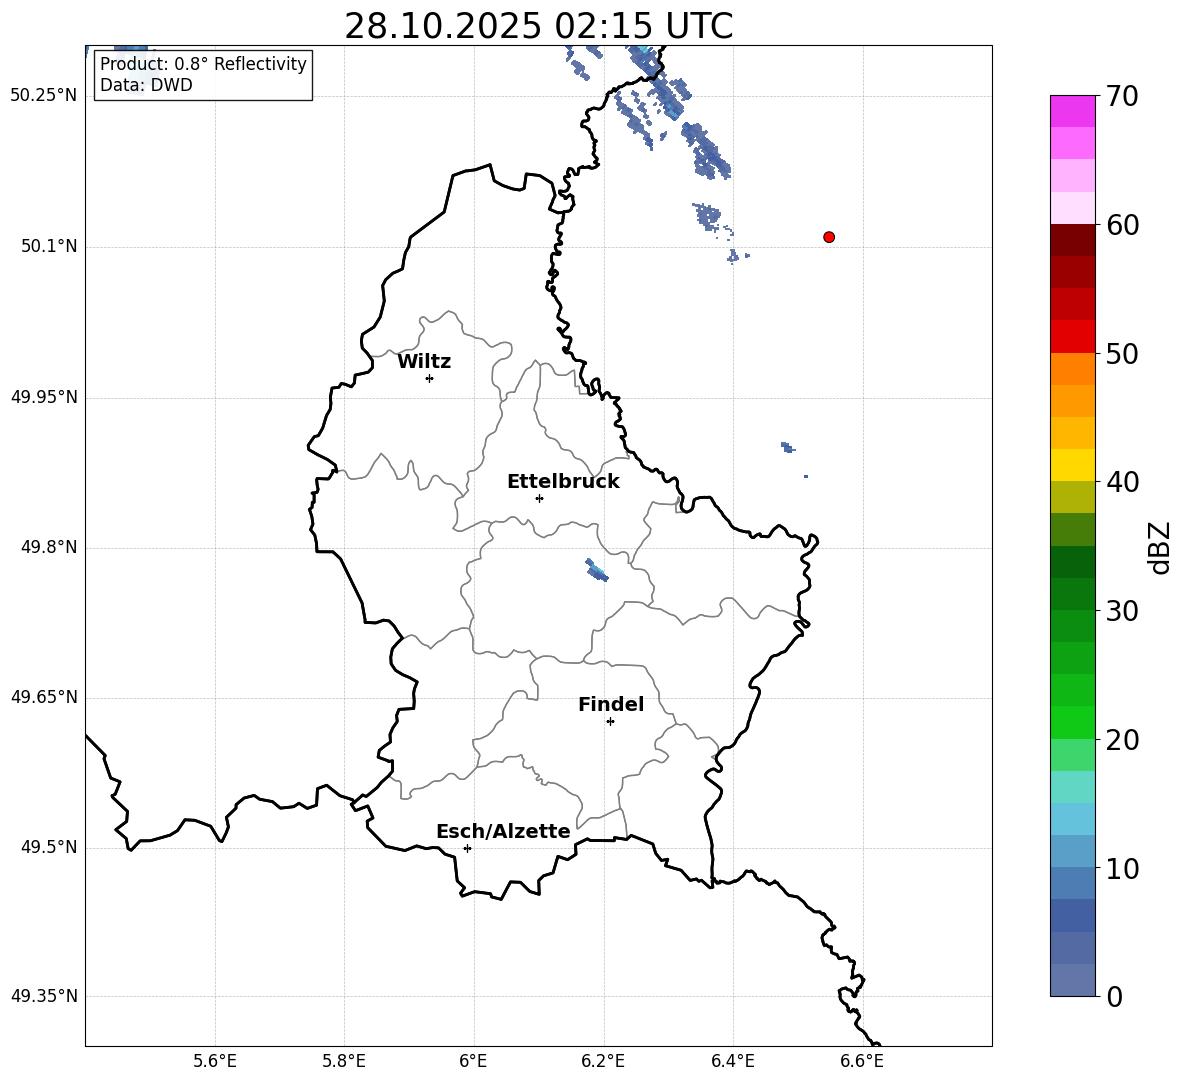Screen dimensions: 1184x1081
Task: Click the cross marker below the Esch/Alzette label
Action: [467, 848]
